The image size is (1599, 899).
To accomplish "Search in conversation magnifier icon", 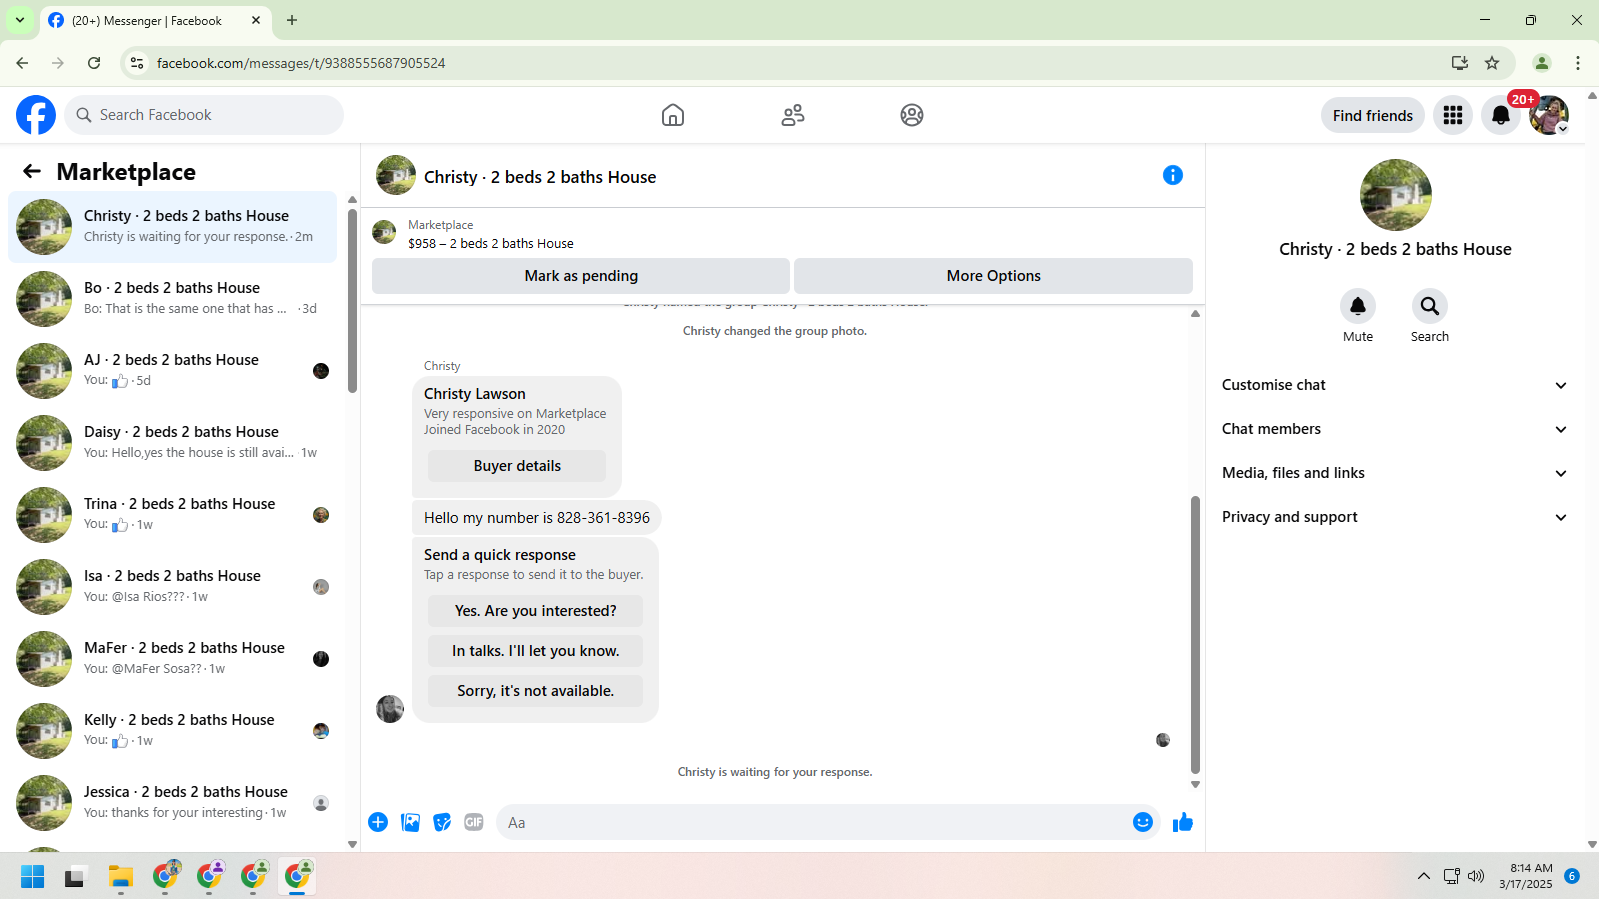I will [x=1430, y=306].
